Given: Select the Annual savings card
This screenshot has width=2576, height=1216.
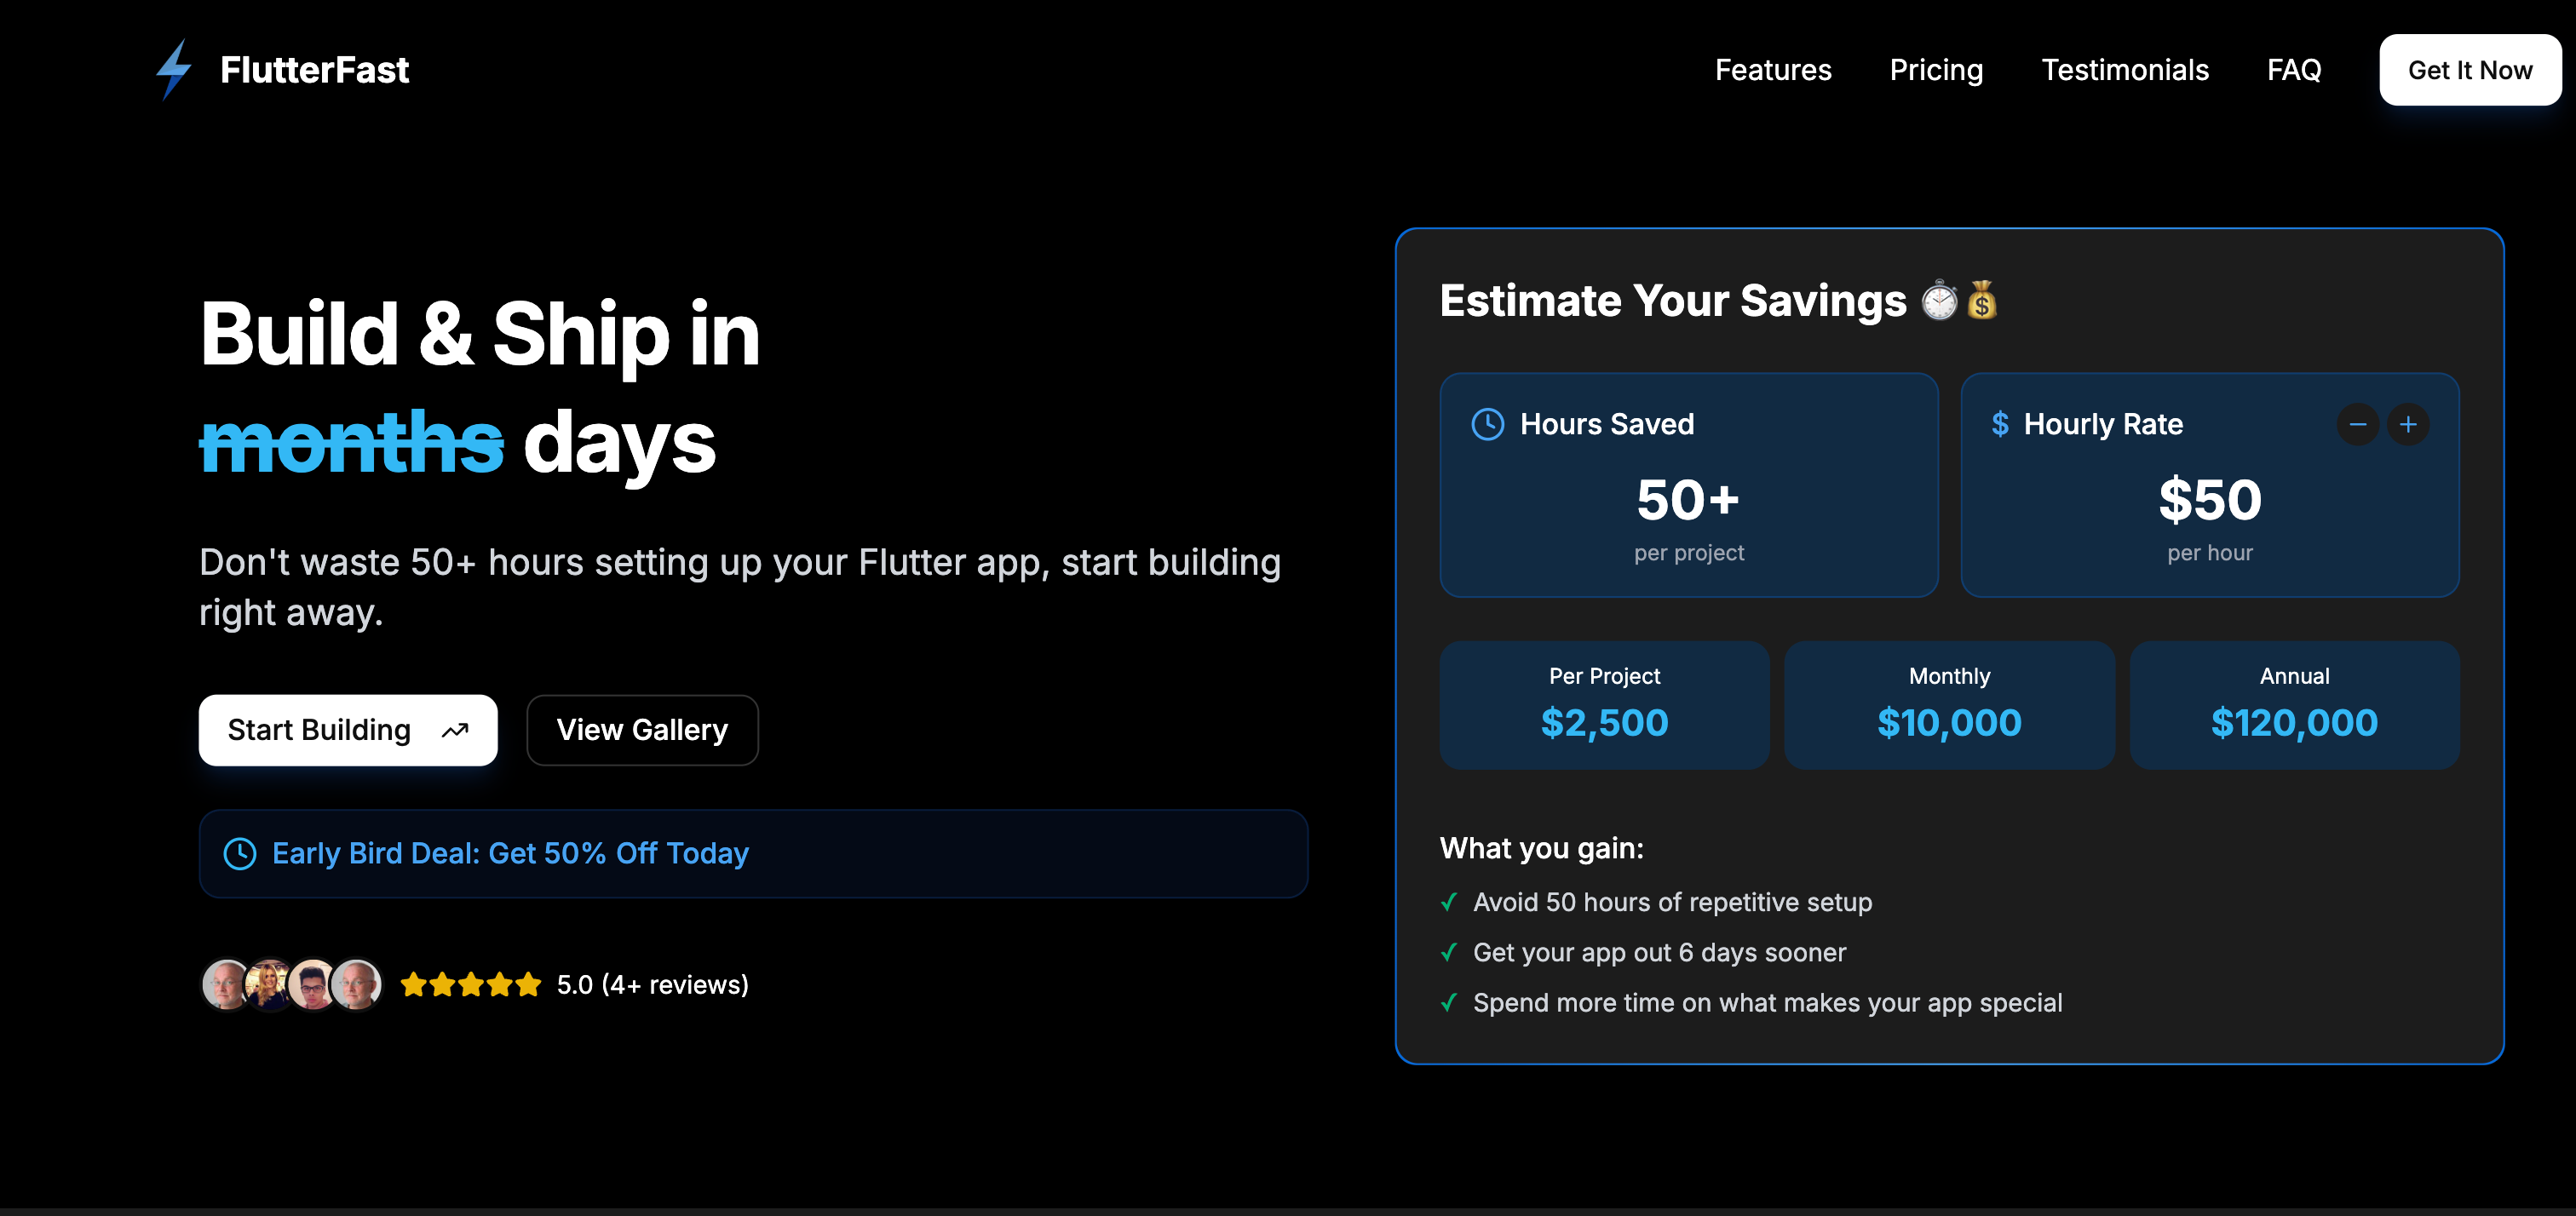Looking at the screenshot, I should tap(2294, 705).
